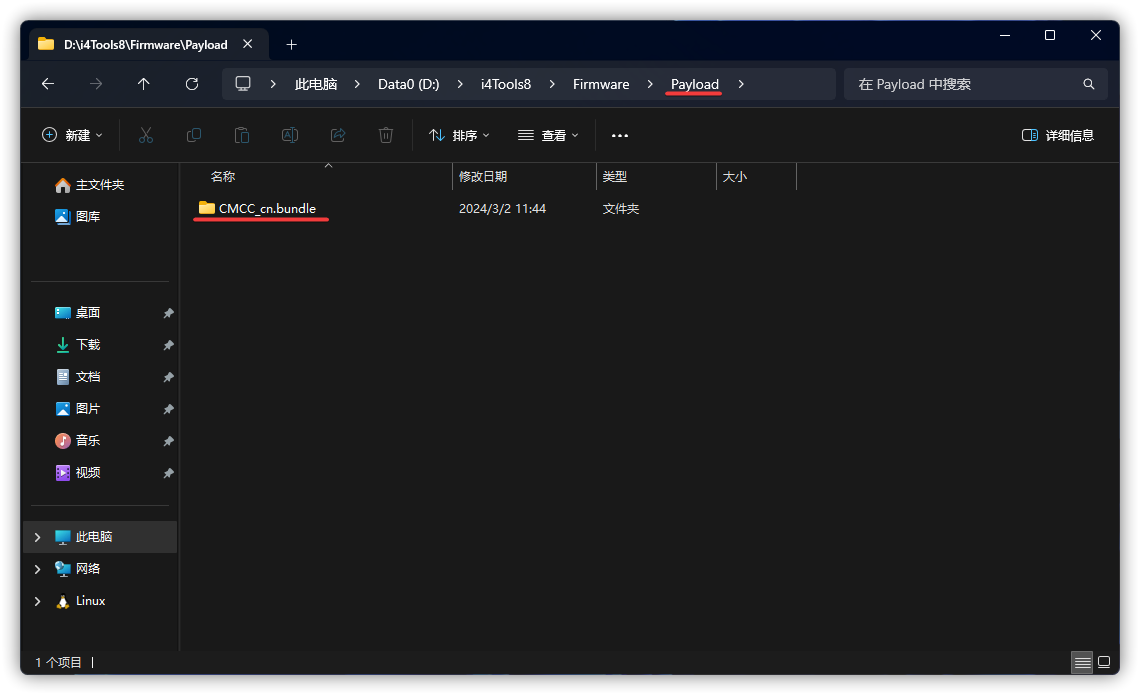This screenshot has width=1140, height=695.
Task: Click the Cut scissors icon
Action: [146, 135]
